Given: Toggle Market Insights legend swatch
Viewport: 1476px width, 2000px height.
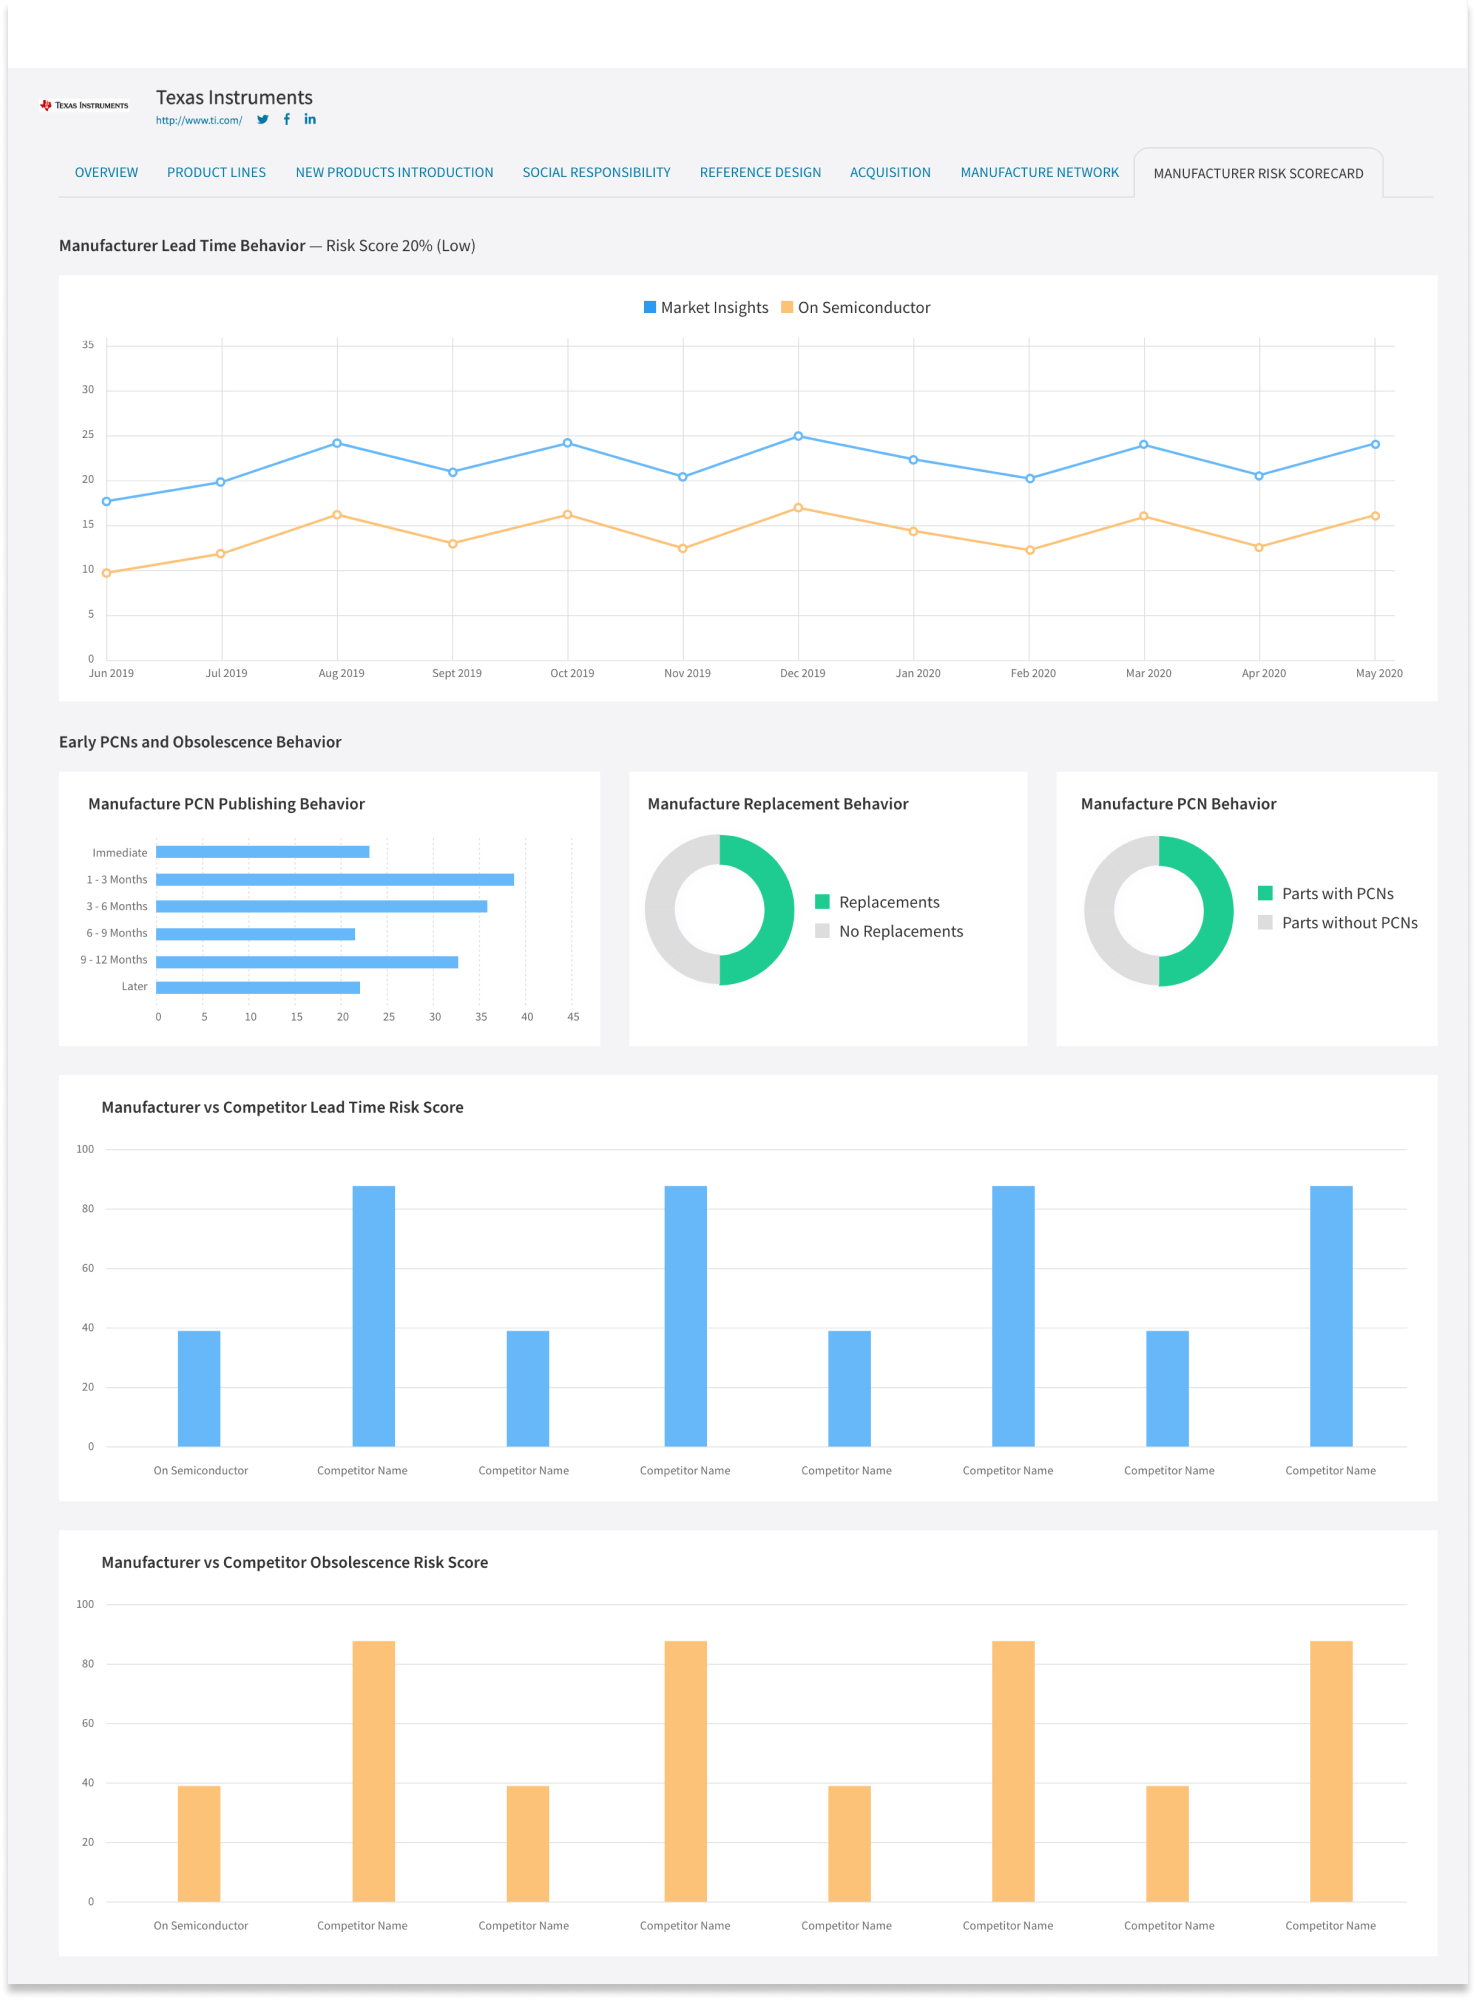Looking at the screenshot, I should (x=650, y=307).
